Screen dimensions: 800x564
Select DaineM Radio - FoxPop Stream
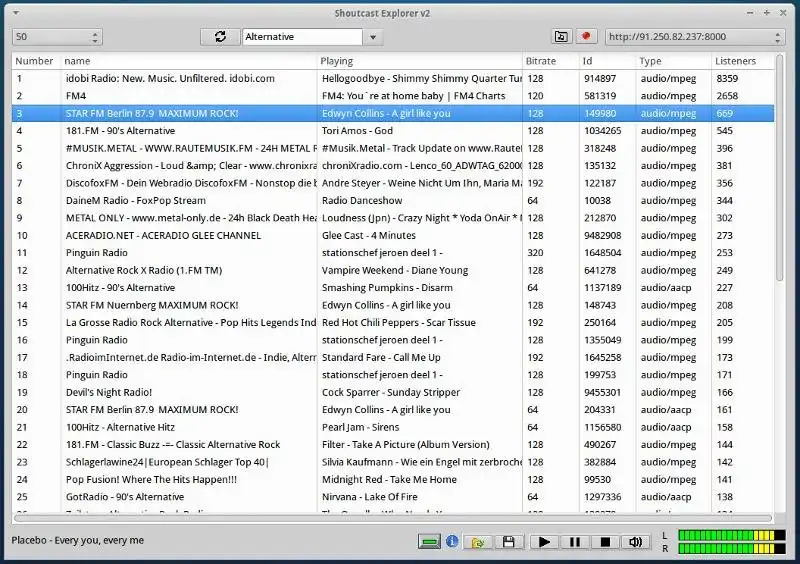[x=393, y=201]
